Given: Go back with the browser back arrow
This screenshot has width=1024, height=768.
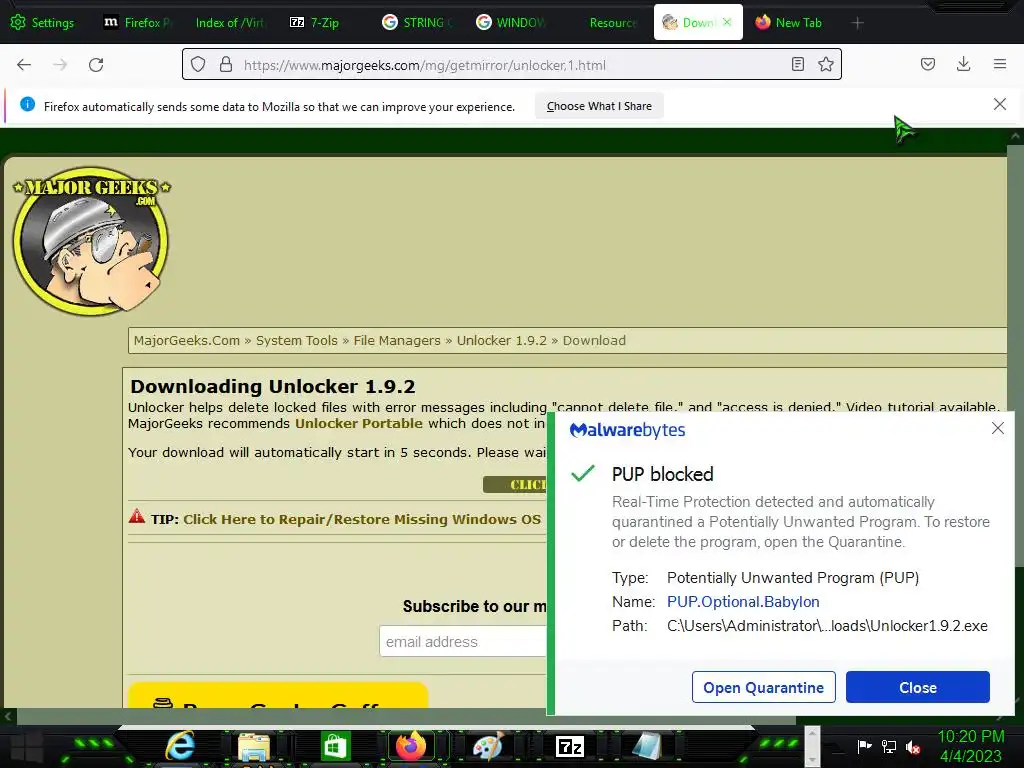Looking at the screenshot, I should pyautogui.click(x=24, y=65).
